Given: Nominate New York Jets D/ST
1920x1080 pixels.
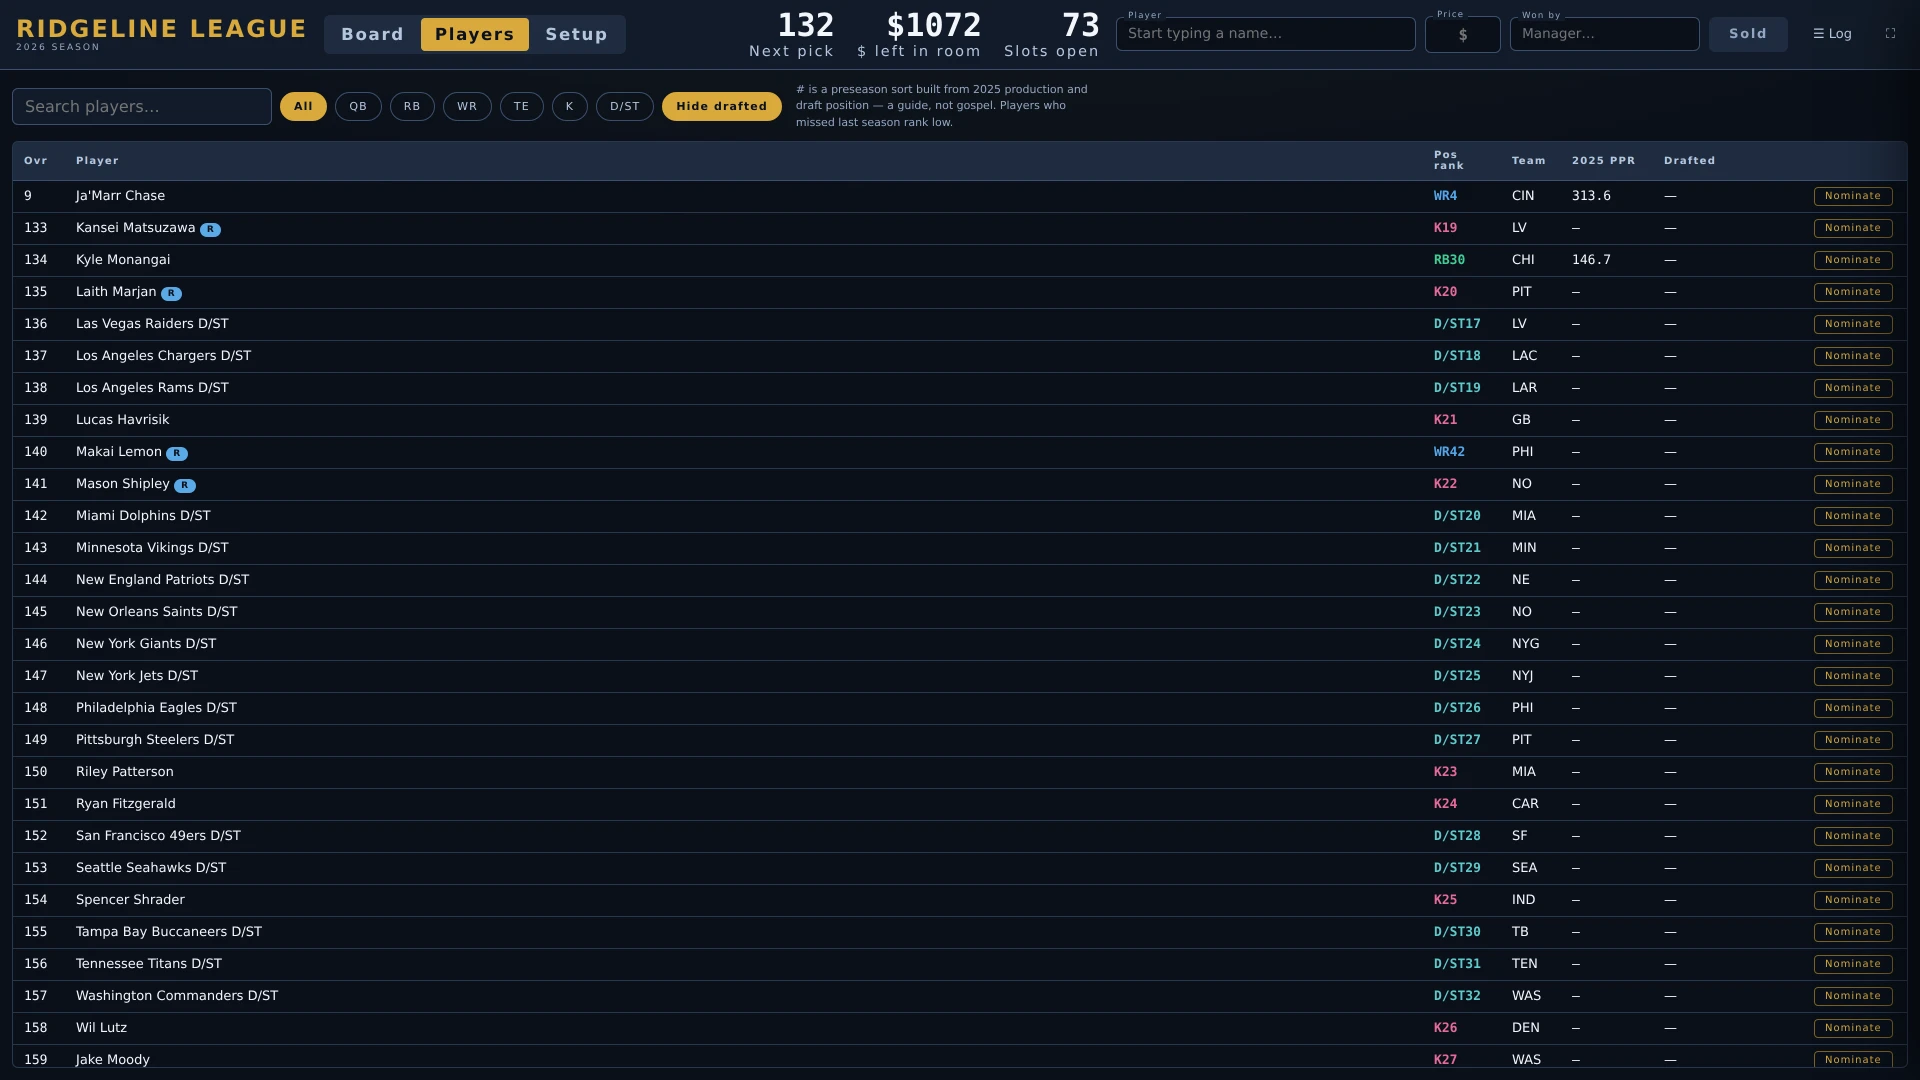Looking at the screenshot, I should [1852, 676].
